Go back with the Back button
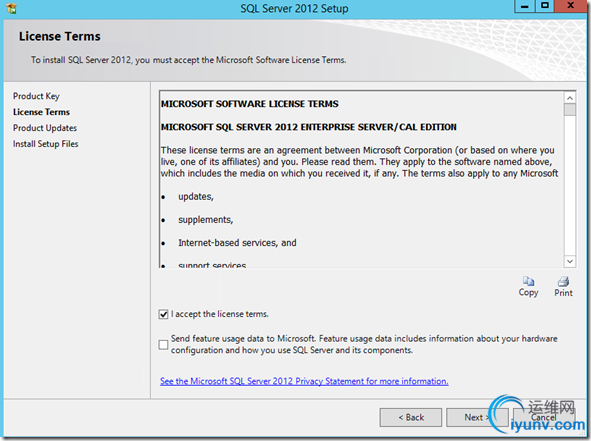 point(411,417)
